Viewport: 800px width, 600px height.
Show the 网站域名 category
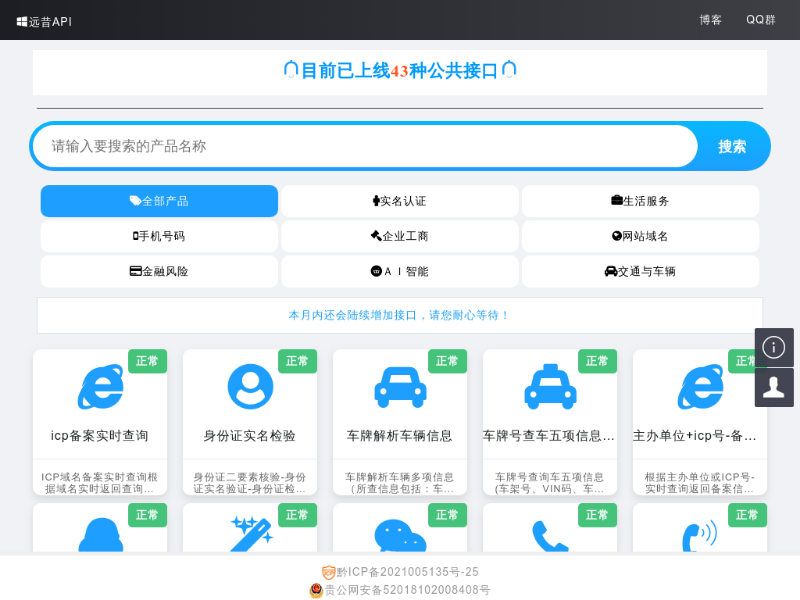tap(640, 236)
